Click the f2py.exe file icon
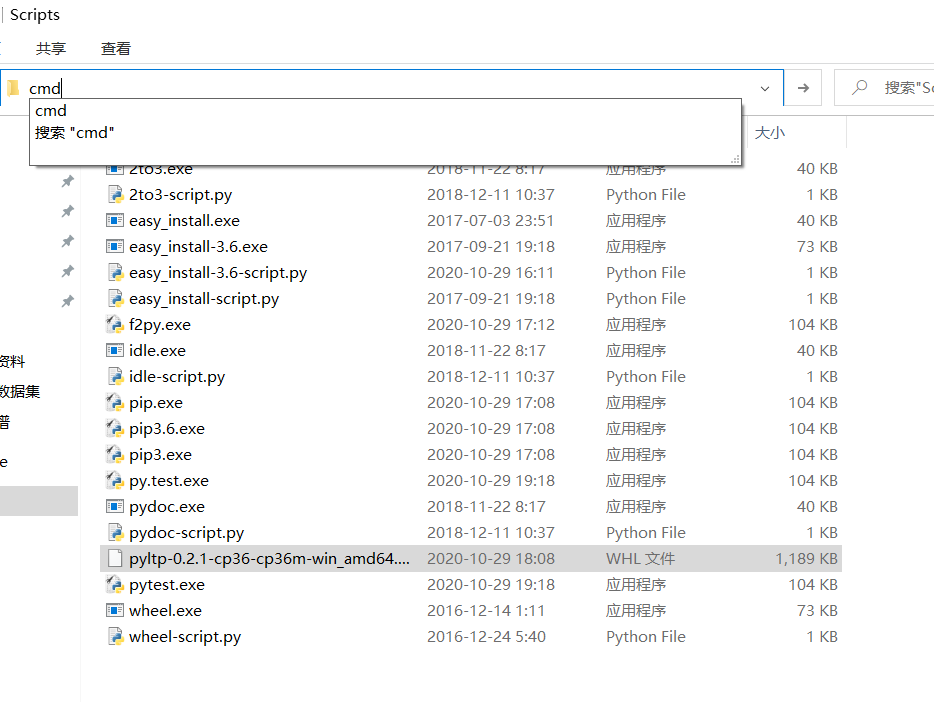 [115, 325]
